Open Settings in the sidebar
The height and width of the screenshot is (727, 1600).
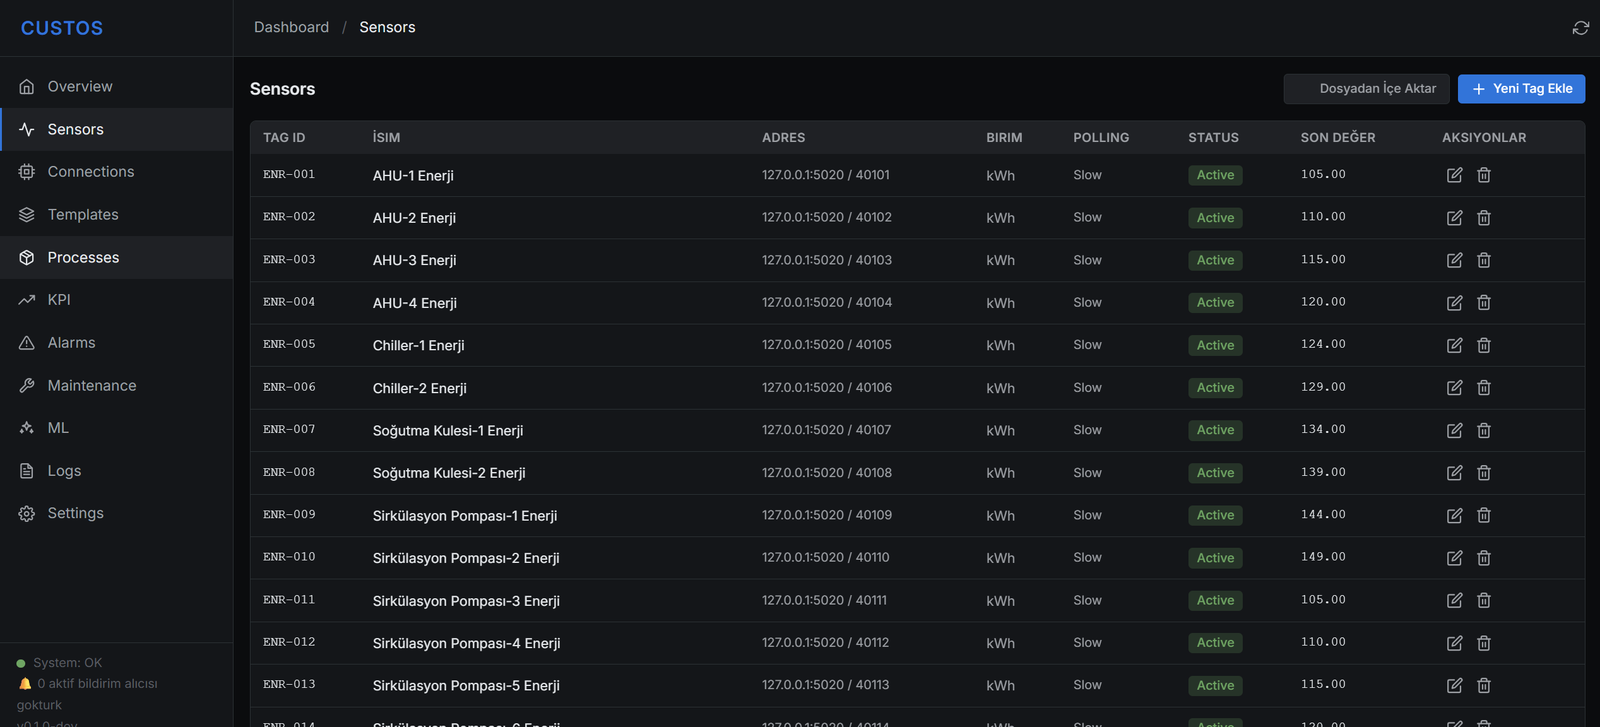(x=116, y=513)
